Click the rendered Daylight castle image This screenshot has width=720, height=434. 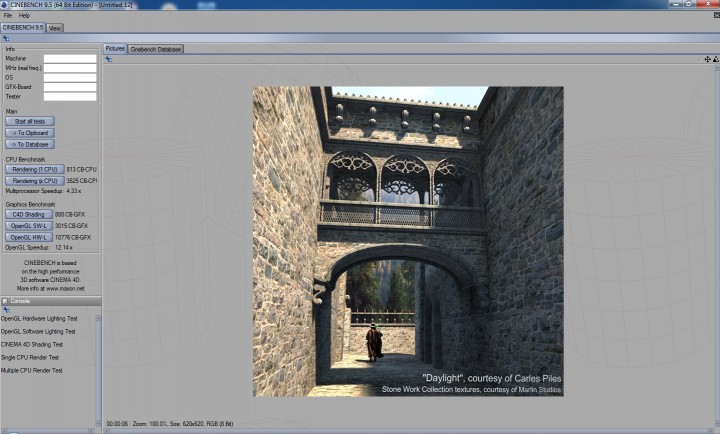point(408,242)
